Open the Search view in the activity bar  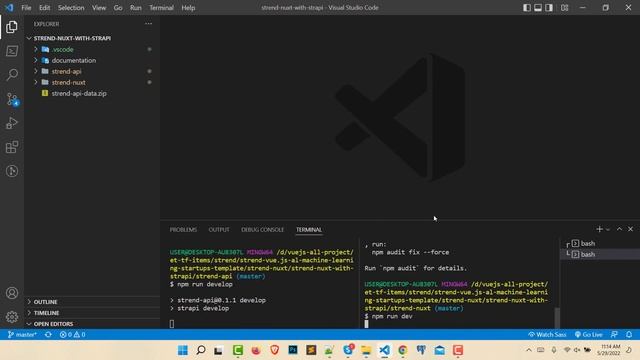12,75
